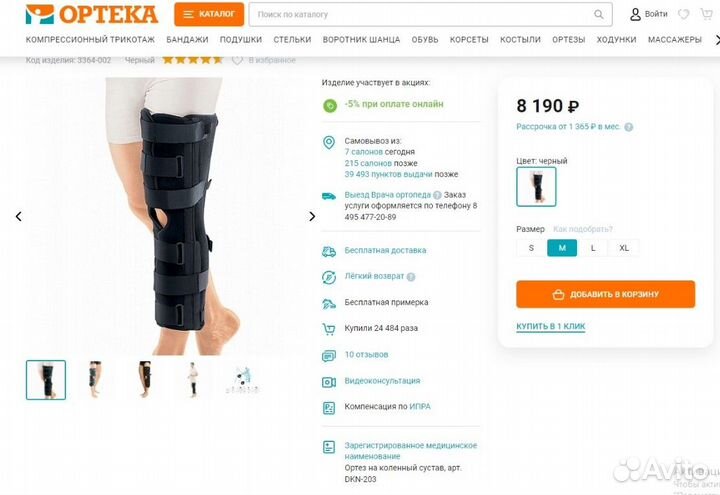The height and width of the screenshot is (495, 720).
Task: Select size XL option
Action: pyautogui.click(x=624, y=248)
